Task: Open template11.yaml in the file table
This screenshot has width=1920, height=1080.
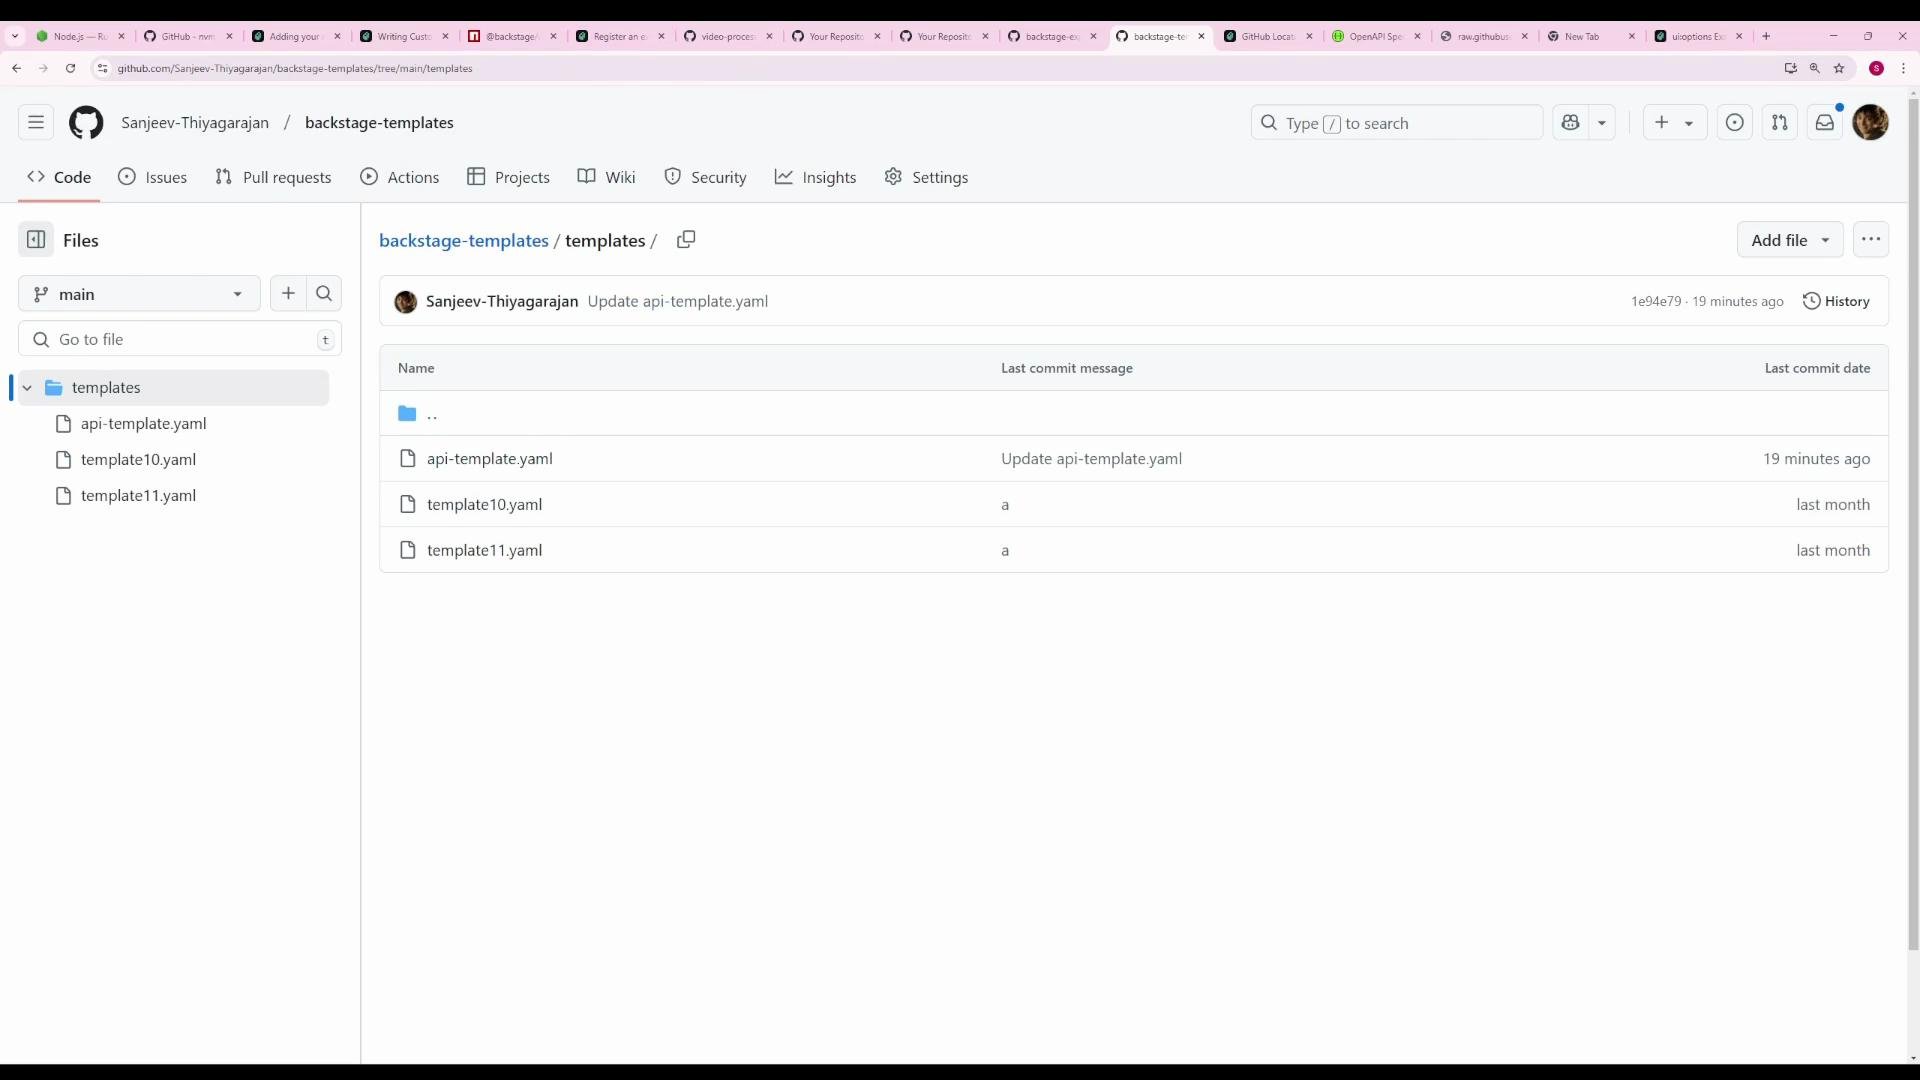Action: [484, 550]
